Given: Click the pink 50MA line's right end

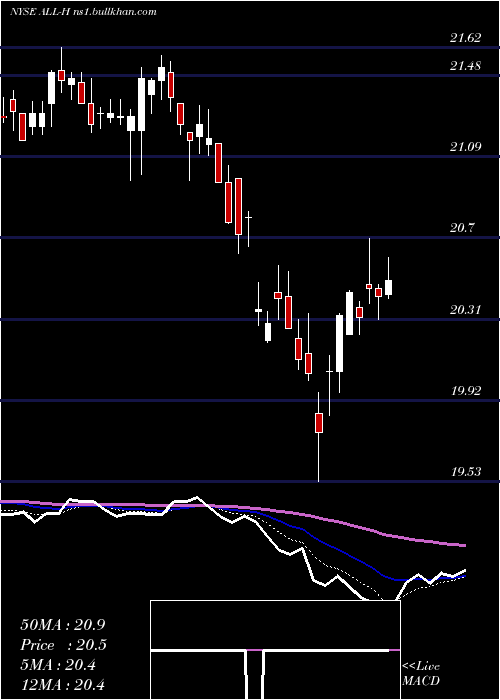Looking at the screenshot, I should coord(464,545).
